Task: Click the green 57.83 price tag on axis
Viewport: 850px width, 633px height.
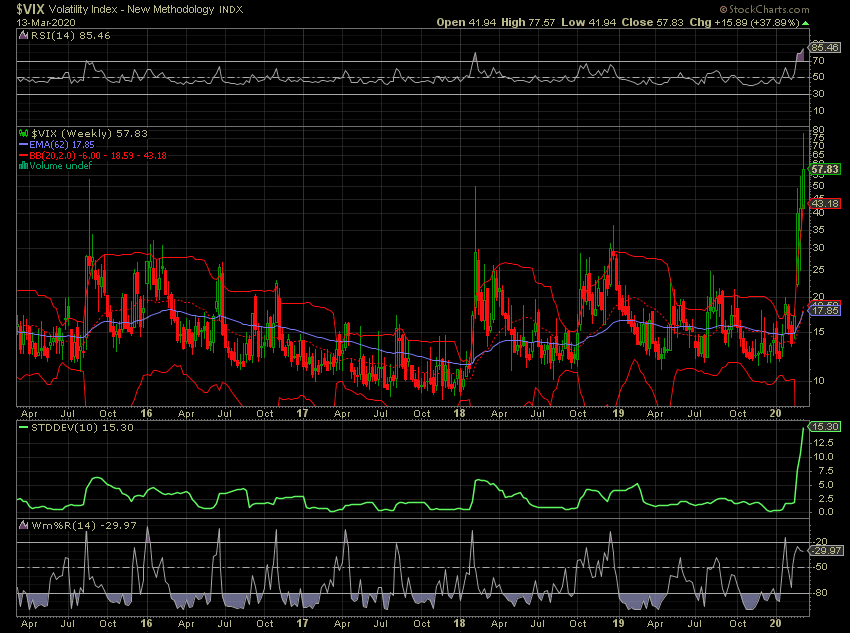Action: point(825,170)
